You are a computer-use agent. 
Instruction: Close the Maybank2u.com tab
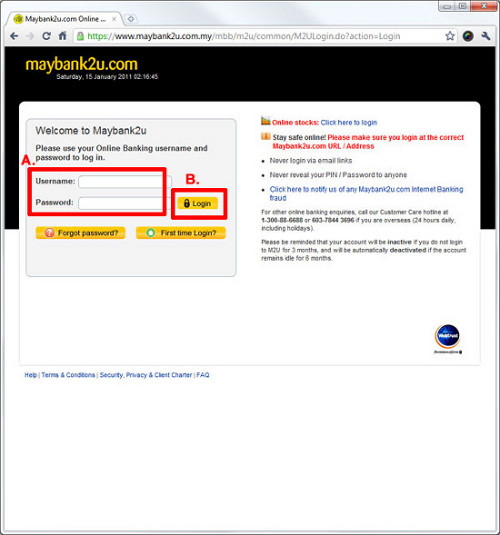click(x=114, y=19)
